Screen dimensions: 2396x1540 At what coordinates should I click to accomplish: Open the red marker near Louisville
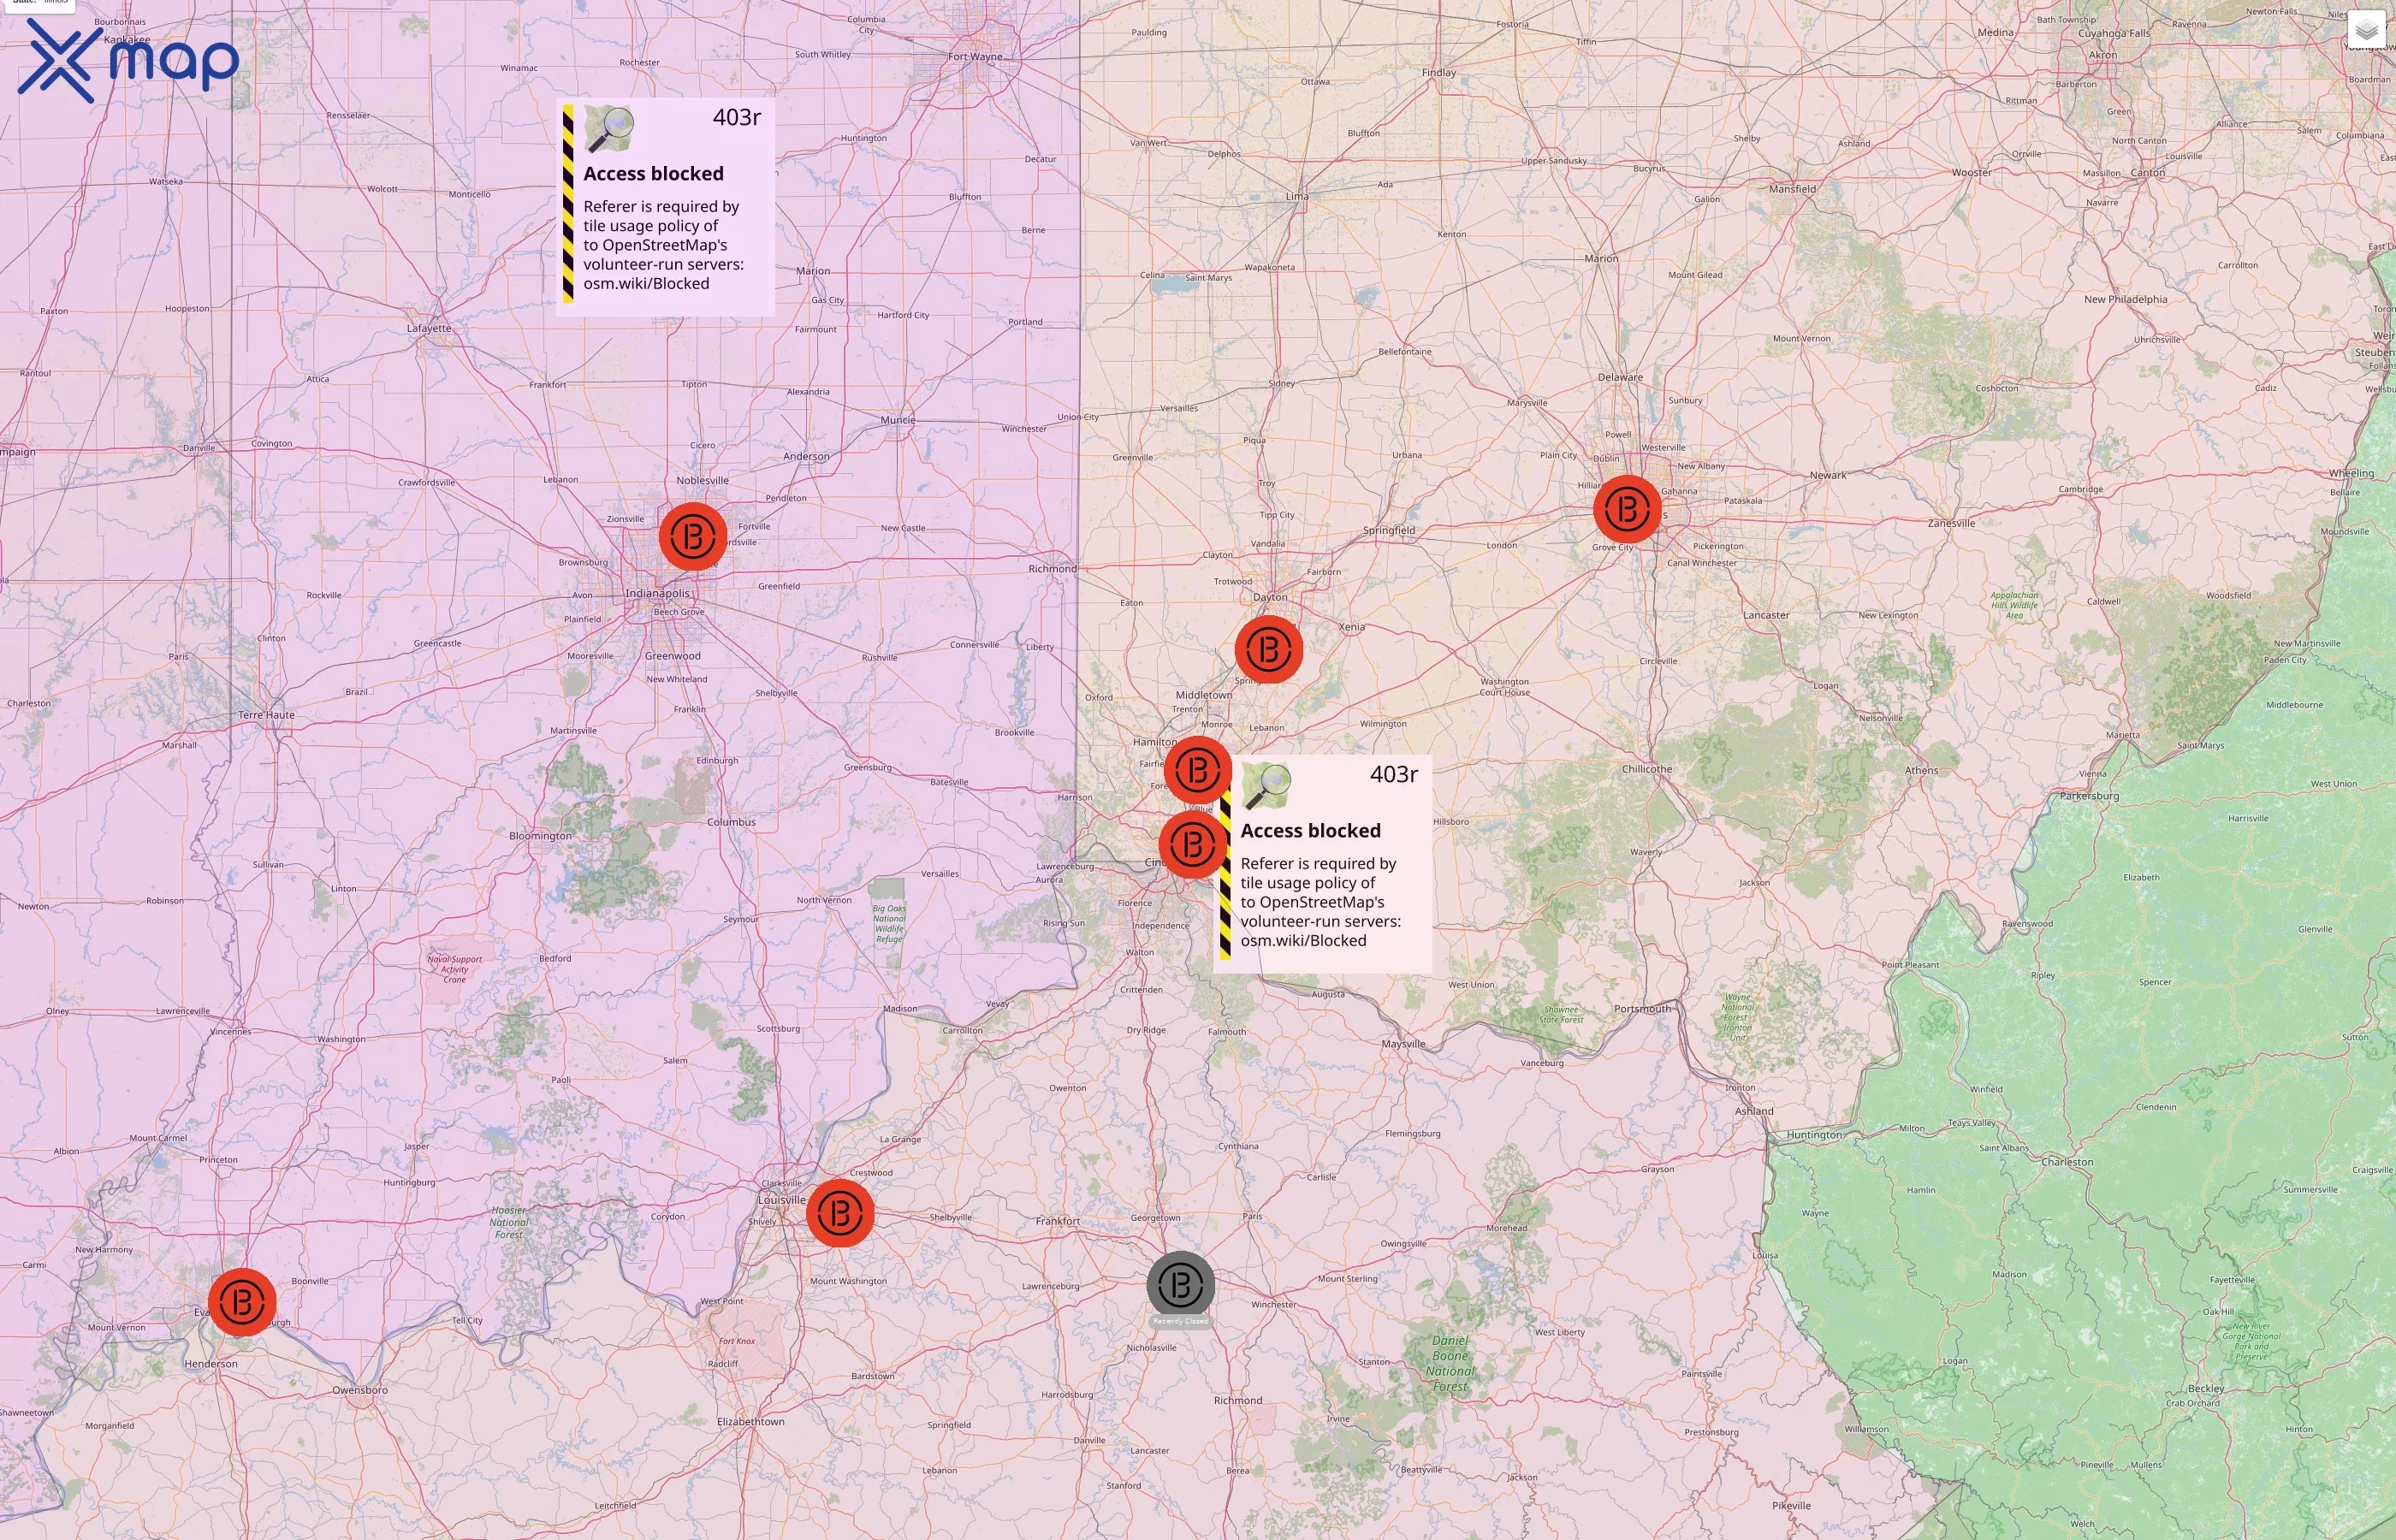coord(840,1213)
